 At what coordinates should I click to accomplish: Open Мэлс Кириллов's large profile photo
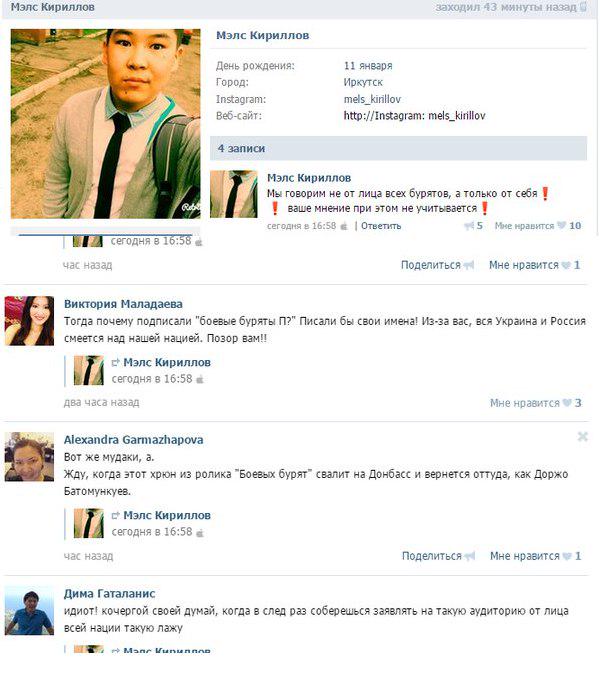click(x=106, y=124)
